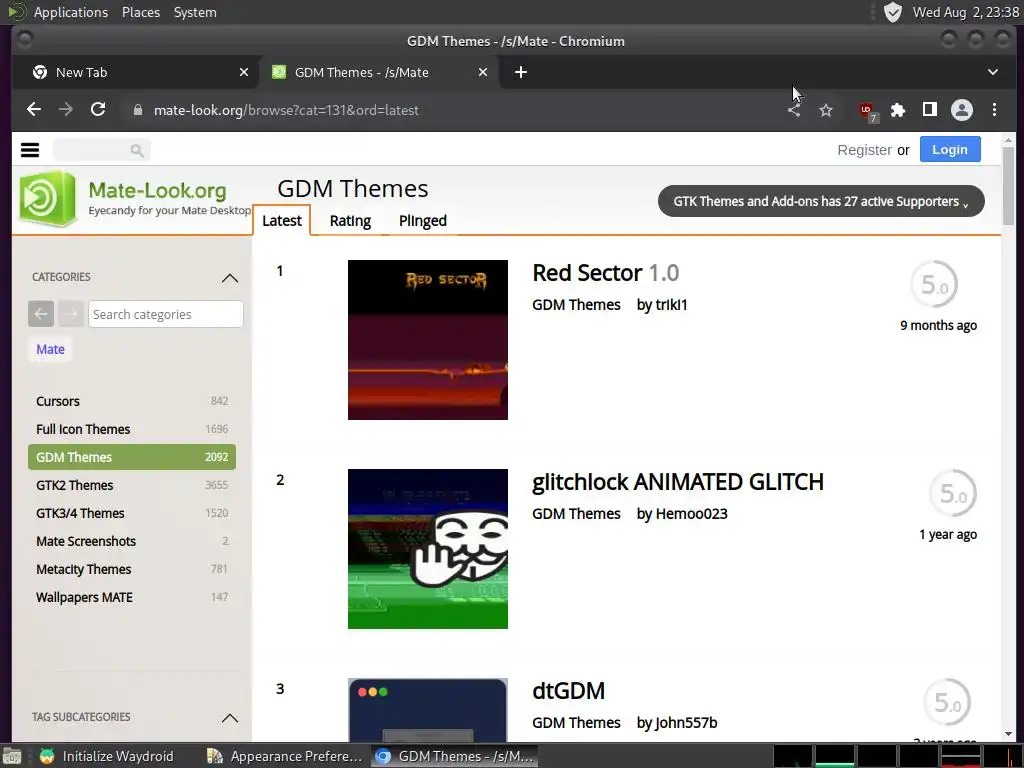The image size is (1024, 768).
Task: Switch to the New Tab browser tab
Action: pos(136,72)
